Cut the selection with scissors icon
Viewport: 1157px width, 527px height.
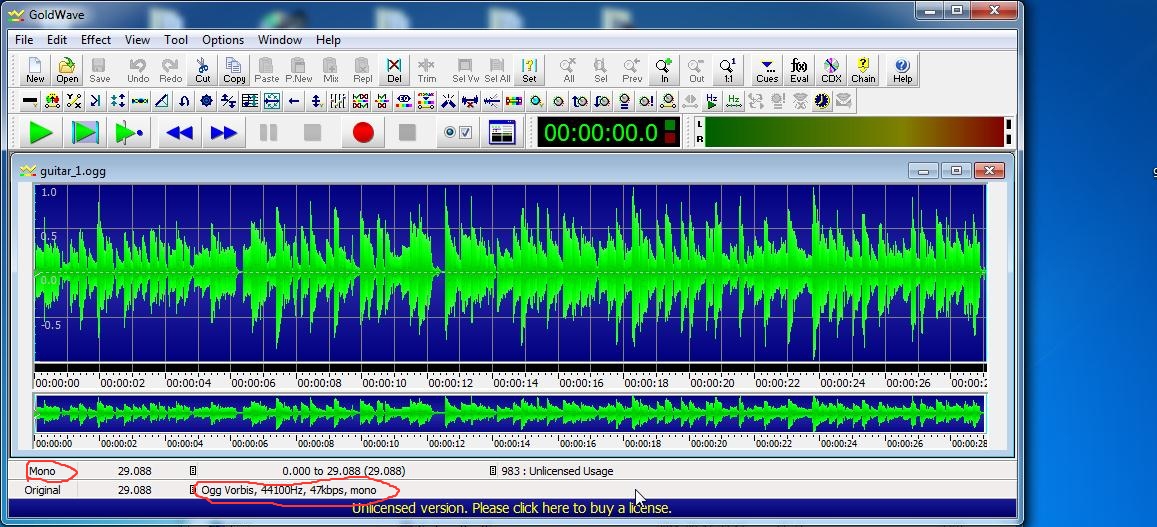pos(202,71)
